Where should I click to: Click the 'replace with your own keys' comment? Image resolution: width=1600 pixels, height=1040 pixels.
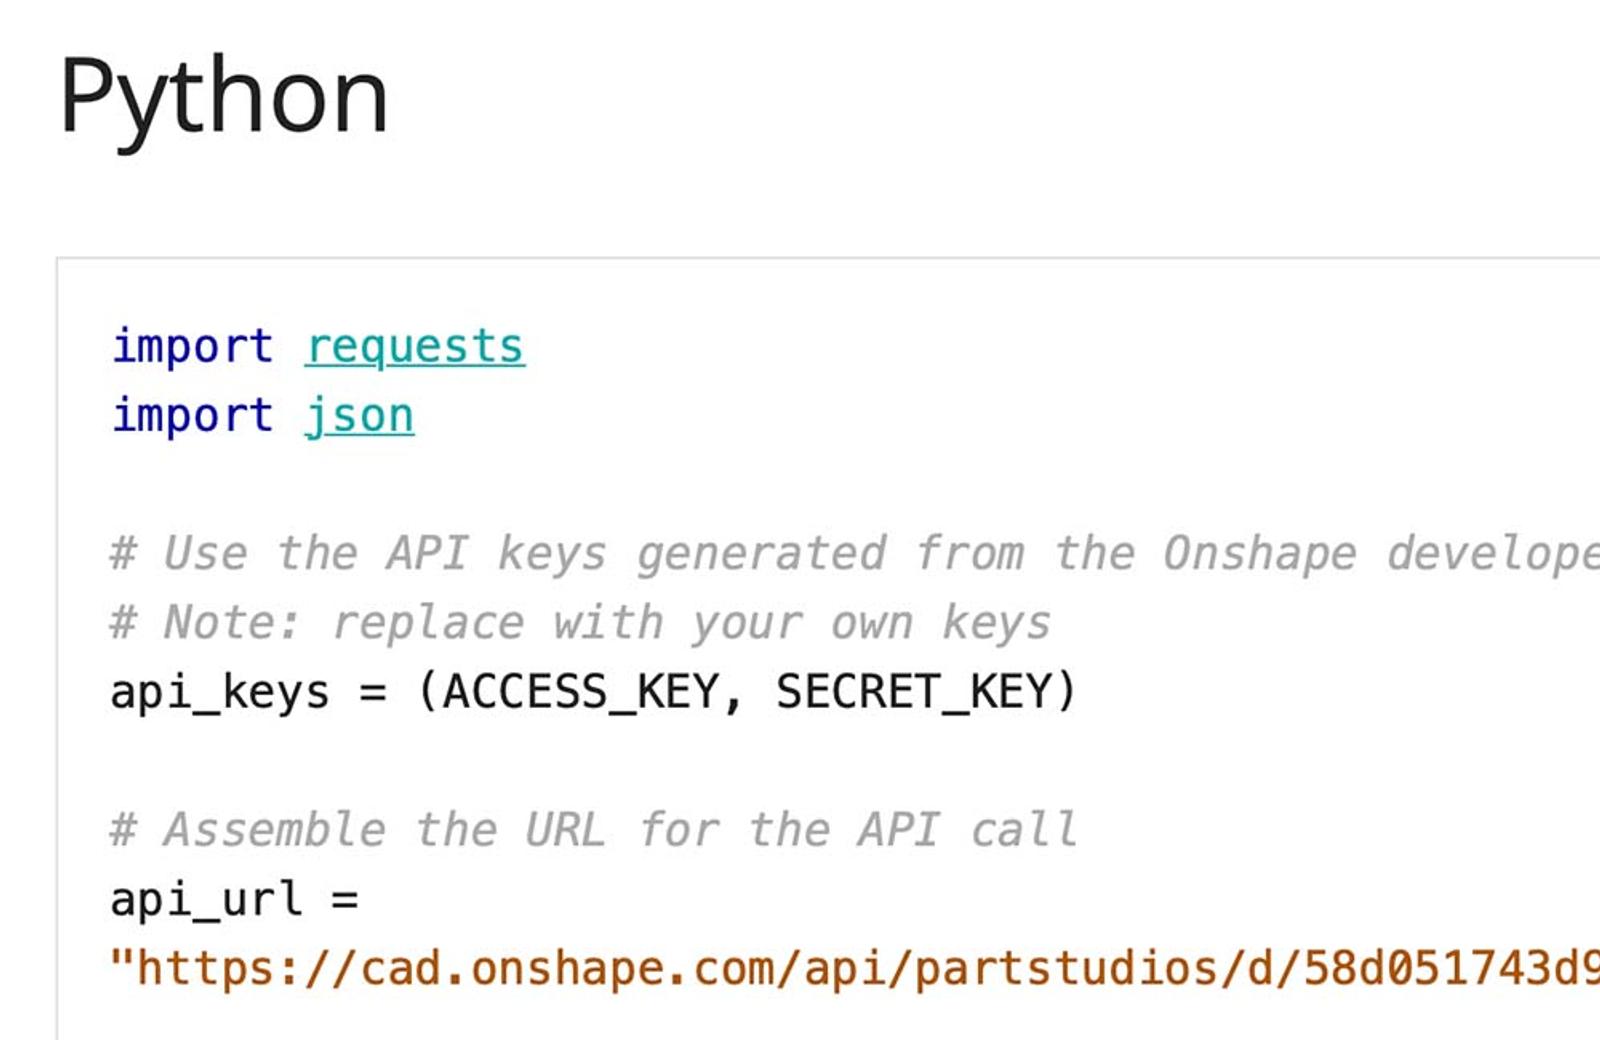690,623
